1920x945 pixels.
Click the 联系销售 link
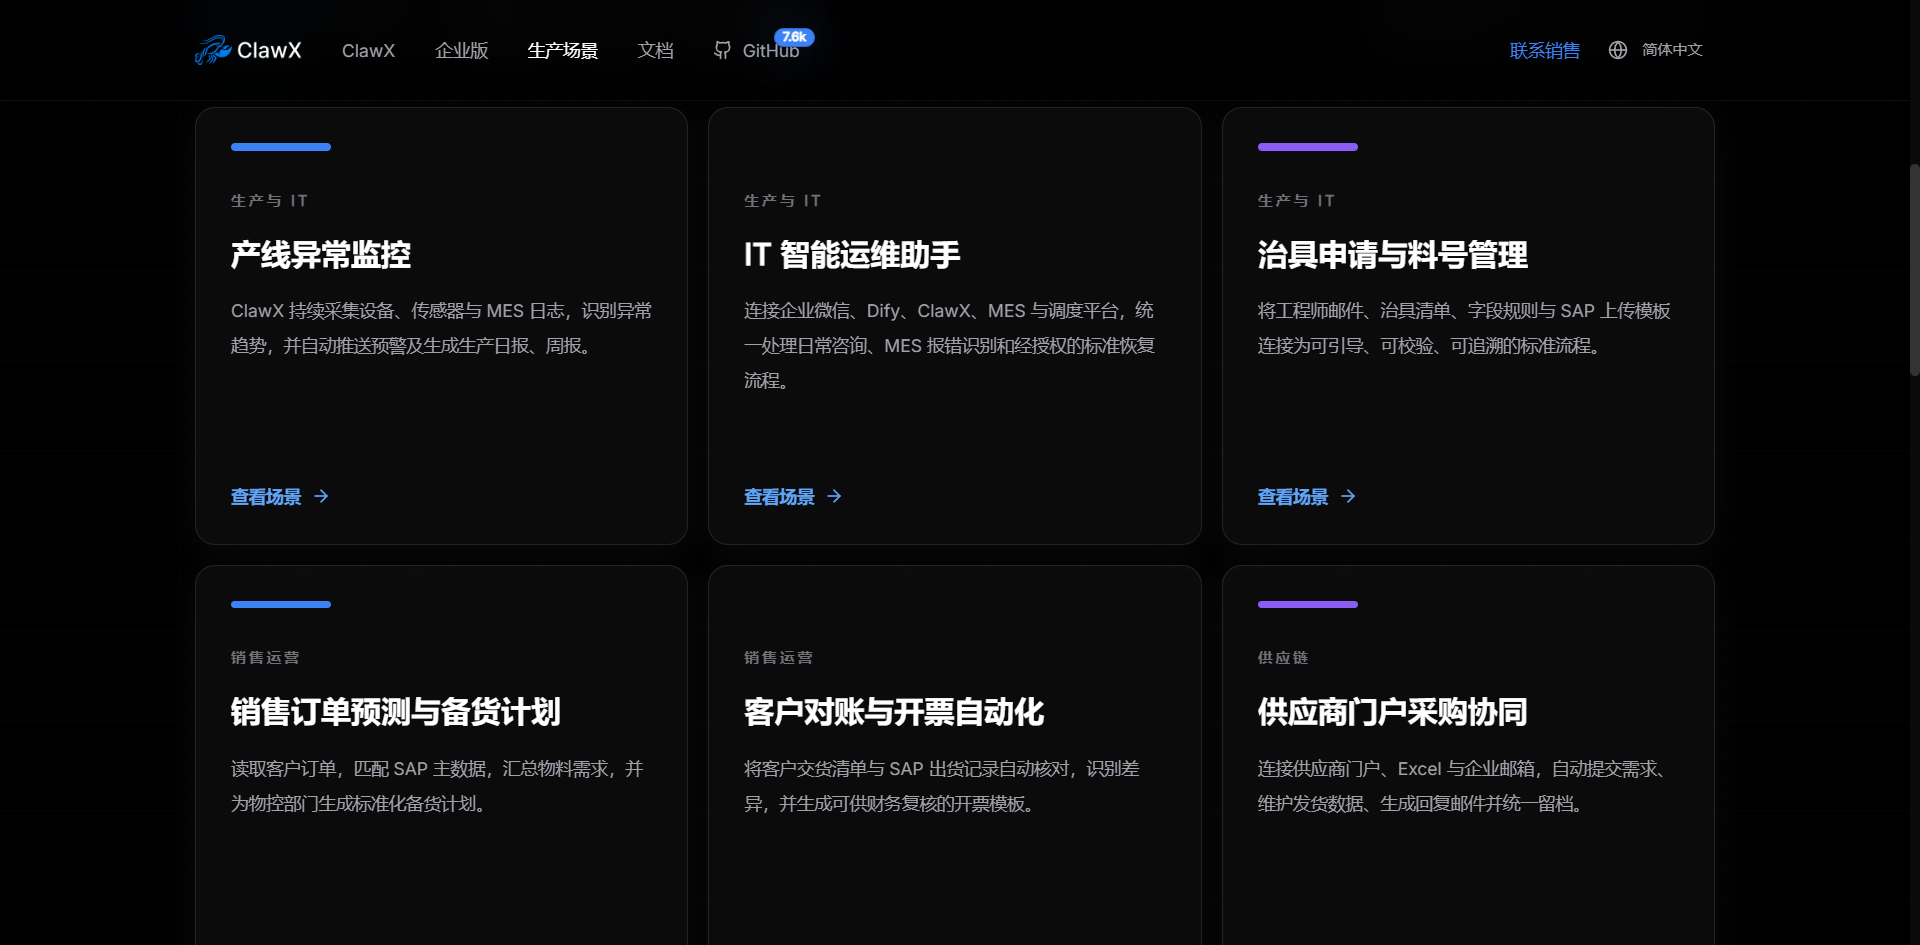(1545, 51)
